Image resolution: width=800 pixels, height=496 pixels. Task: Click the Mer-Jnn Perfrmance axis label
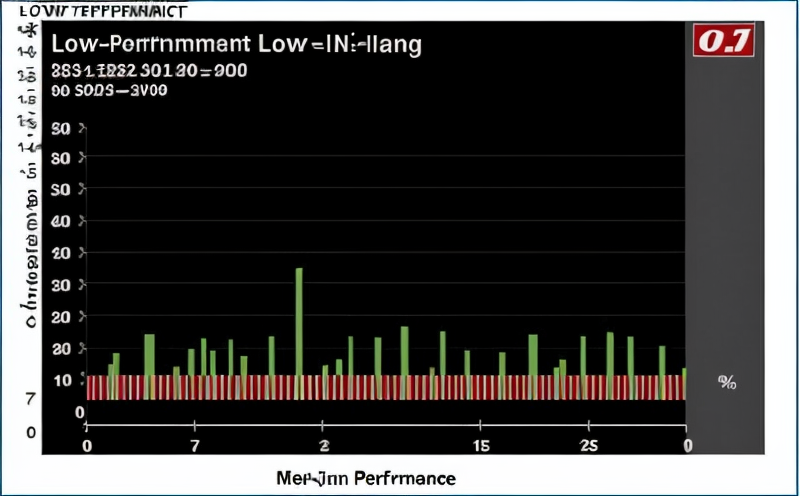[365, 478]
